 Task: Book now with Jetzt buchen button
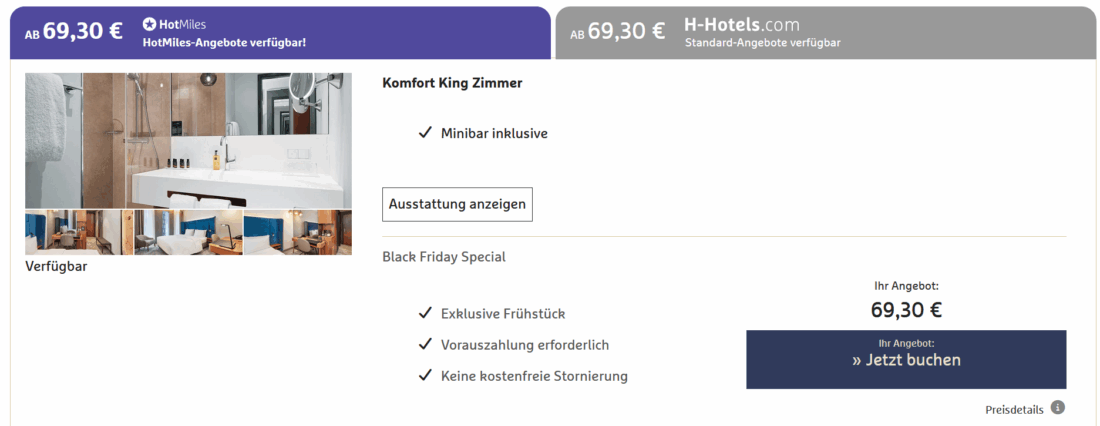[x=906, y=359]
